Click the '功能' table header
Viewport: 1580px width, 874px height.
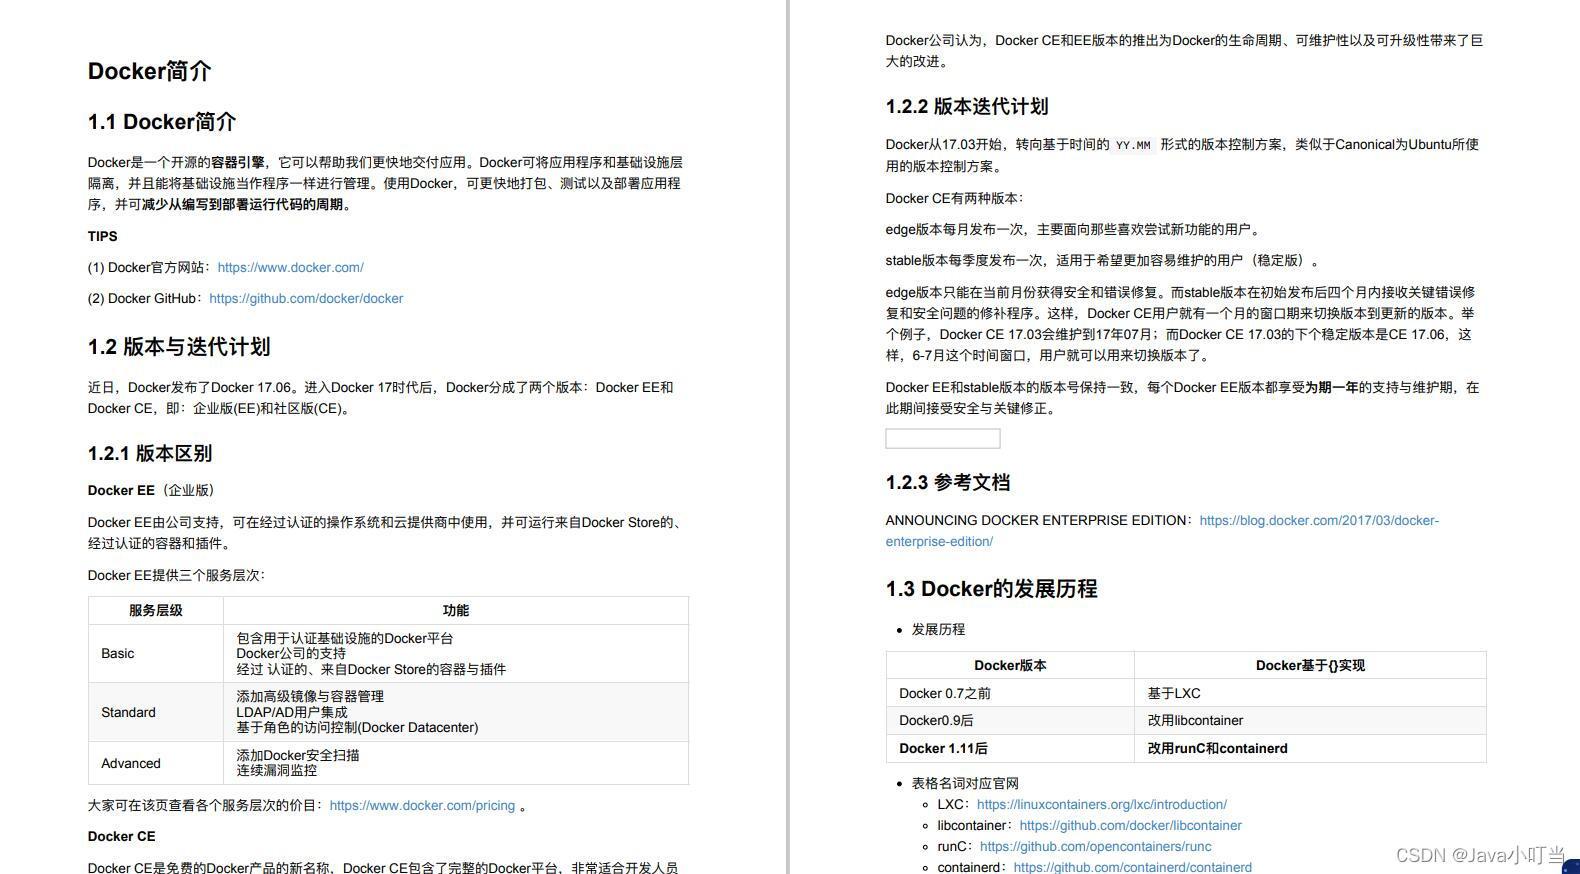pos(456,610)
